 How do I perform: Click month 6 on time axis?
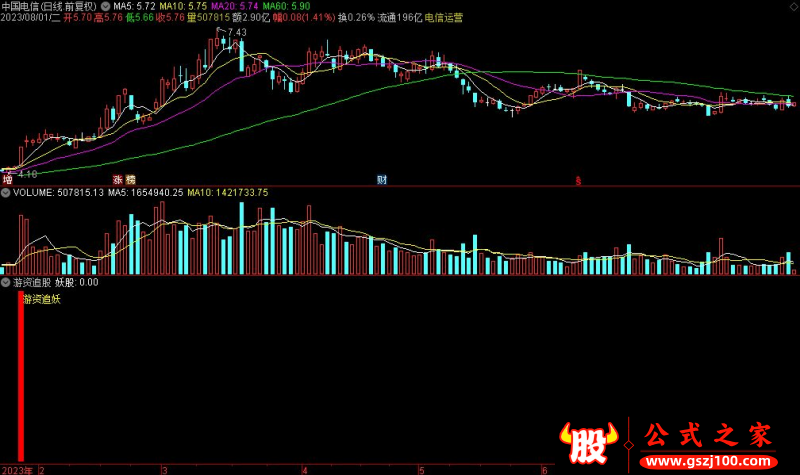pos(544,470)
